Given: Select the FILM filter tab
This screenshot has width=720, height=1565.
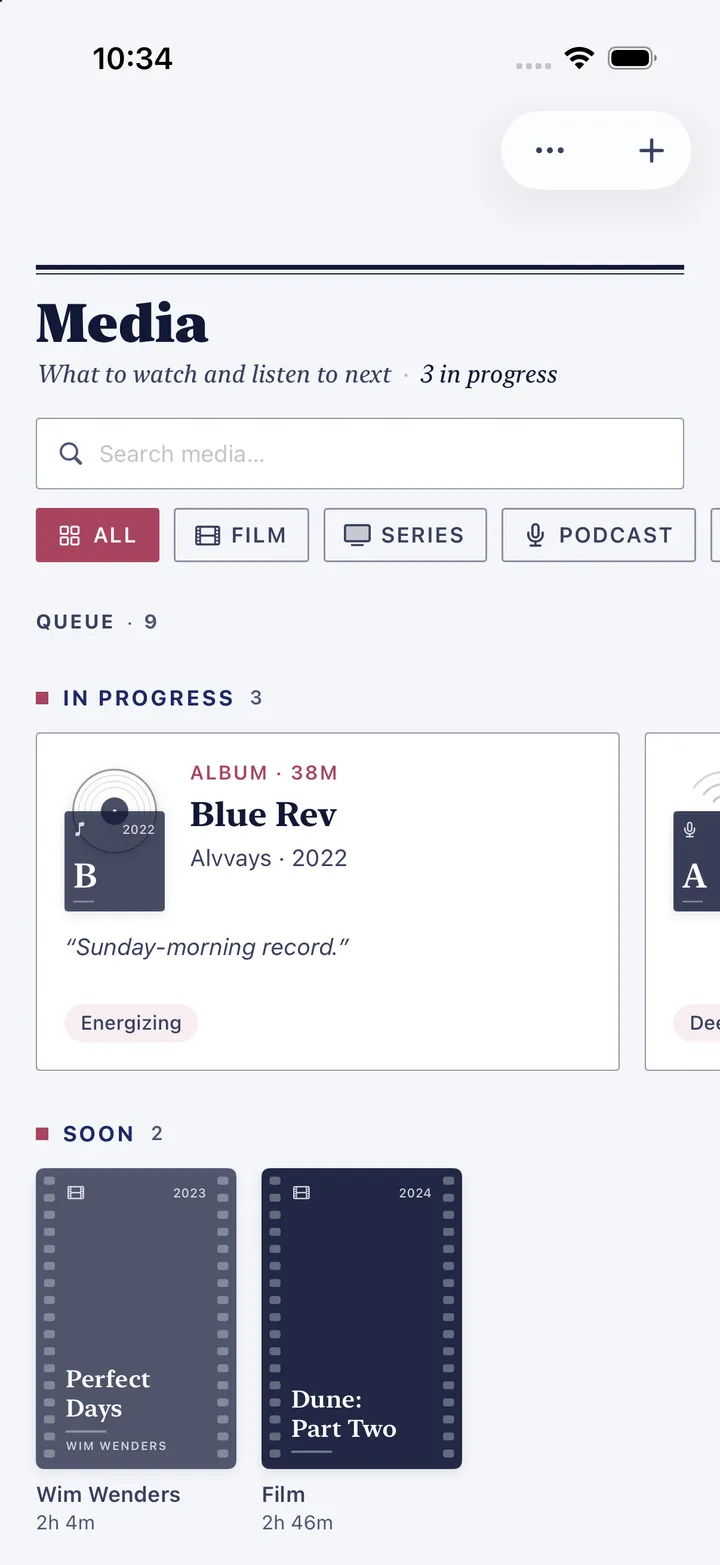Looking at the screenshot, I should (241, 535).
